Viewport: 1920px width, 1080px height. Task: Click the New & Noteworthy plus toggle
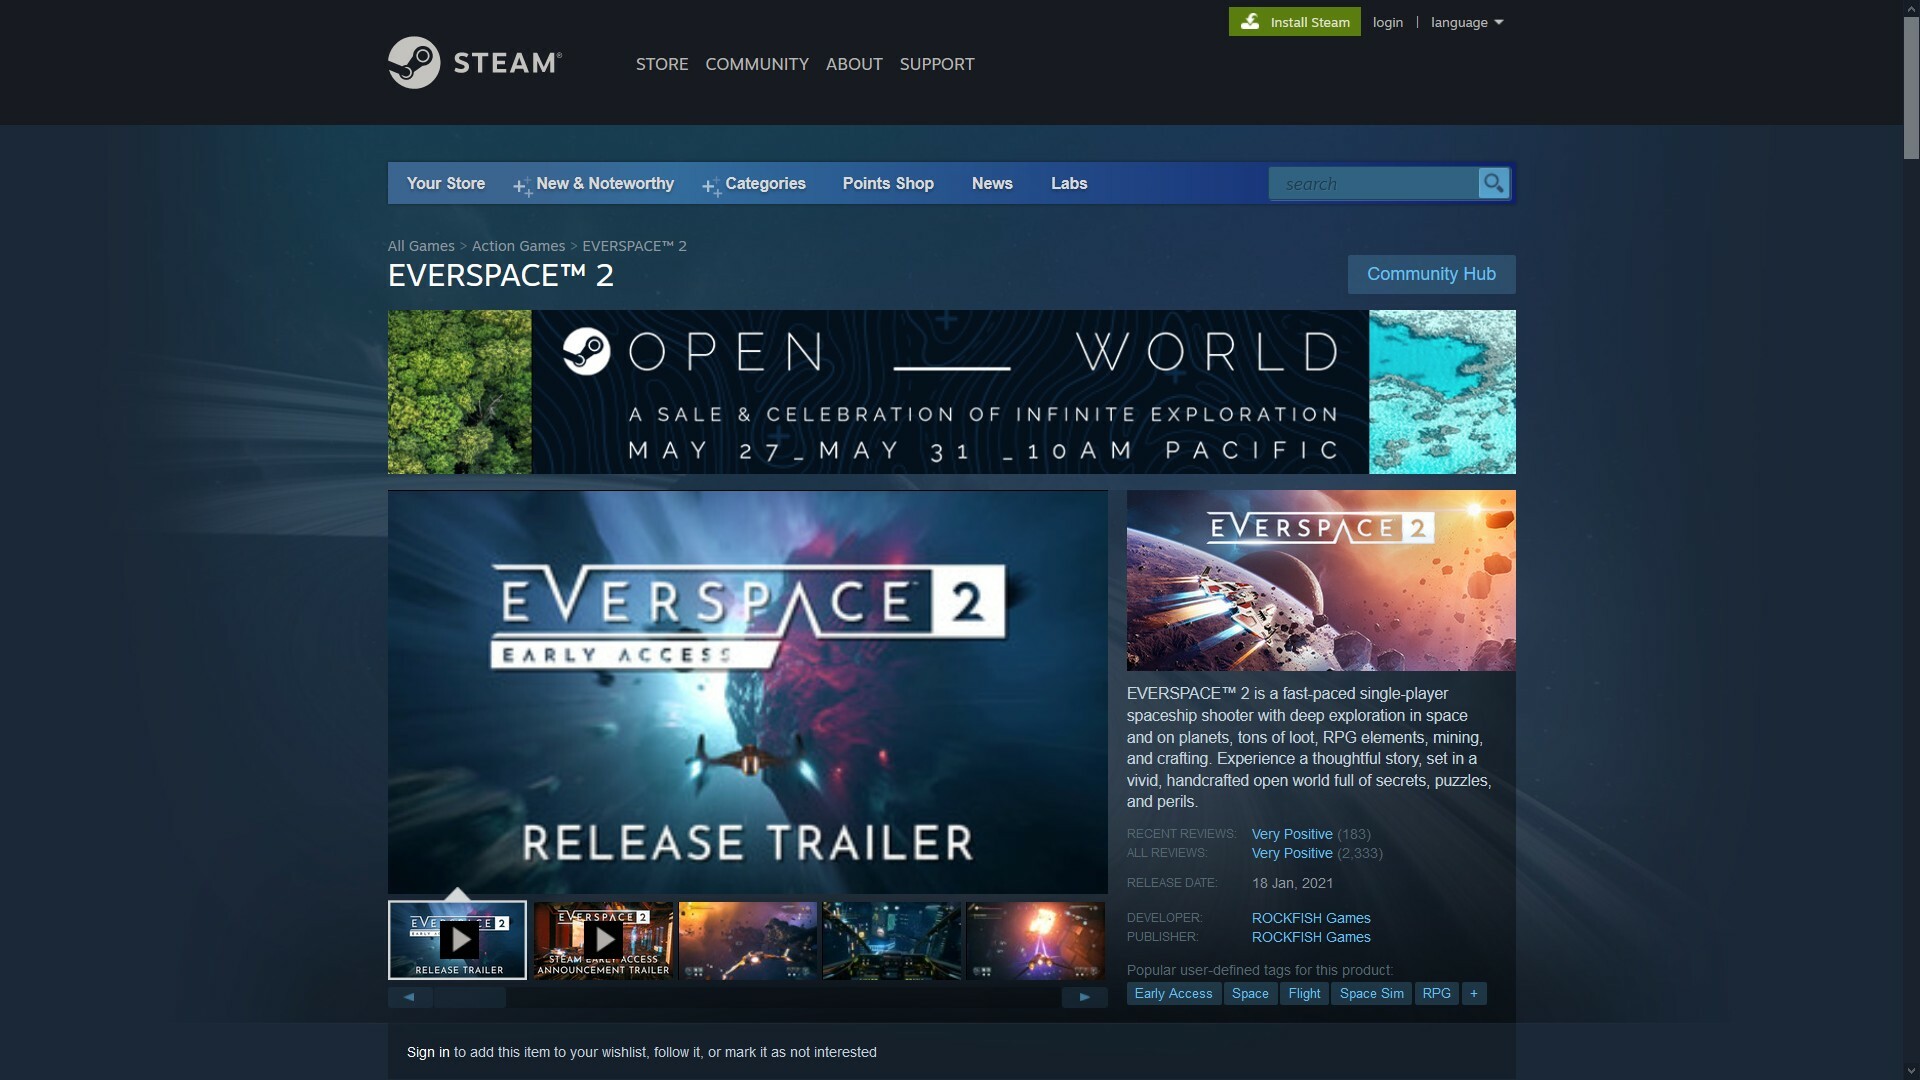click(521, 185)
